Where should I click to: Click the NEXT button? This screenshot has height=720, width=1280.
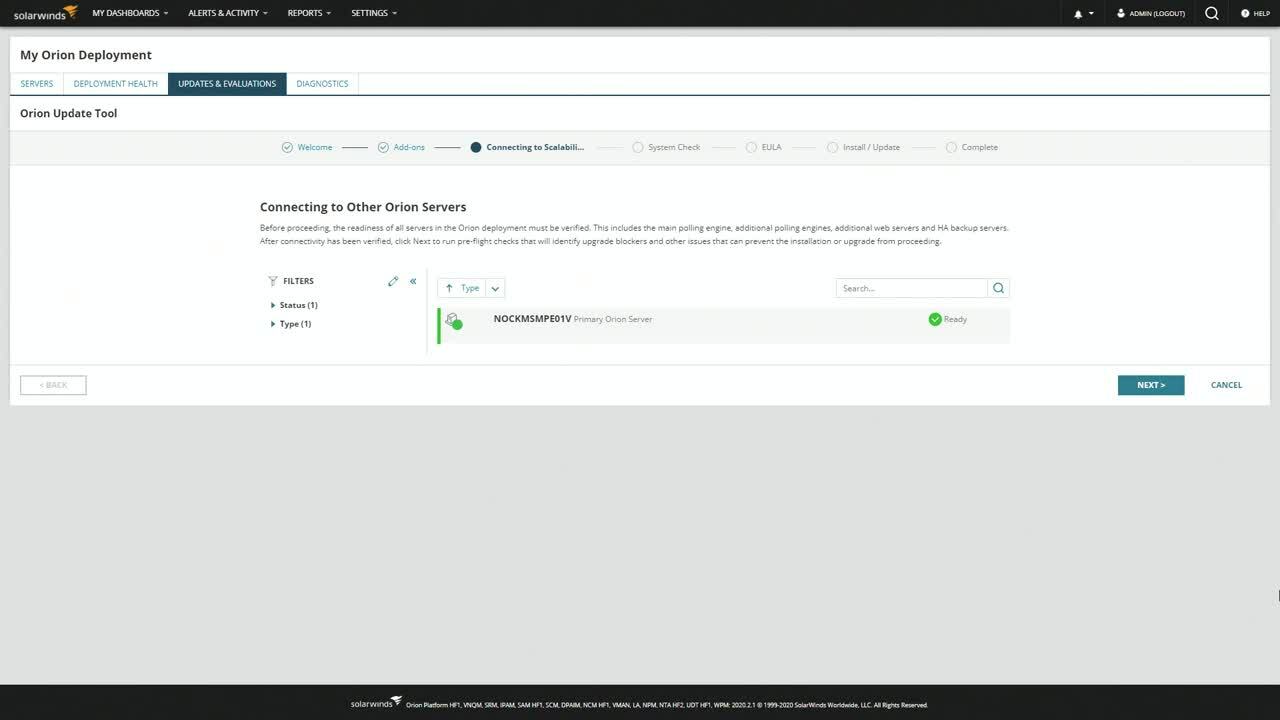click(x=1150, y=385)
